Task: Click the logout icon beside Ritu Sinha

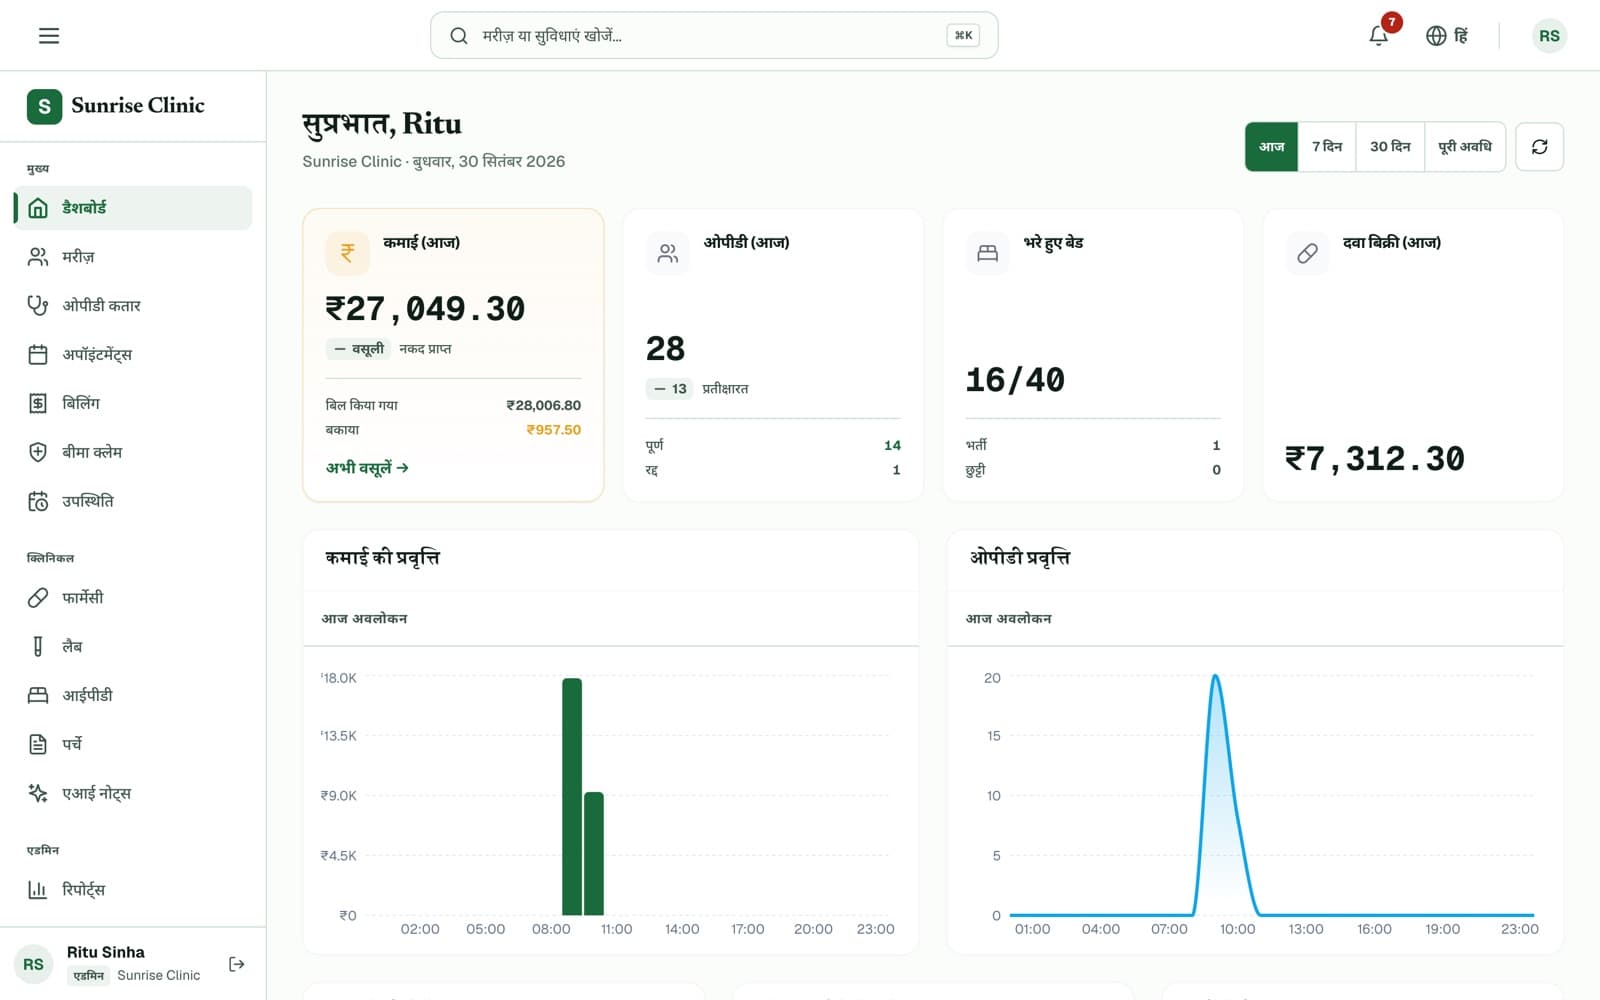Action: point(237,964)
